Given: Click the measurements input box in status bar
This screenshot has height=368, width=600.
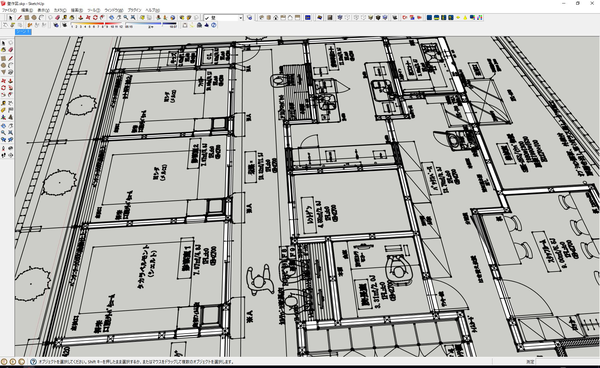Looking at the screenshot, I should pyautogui.click(x=567, y=361).
